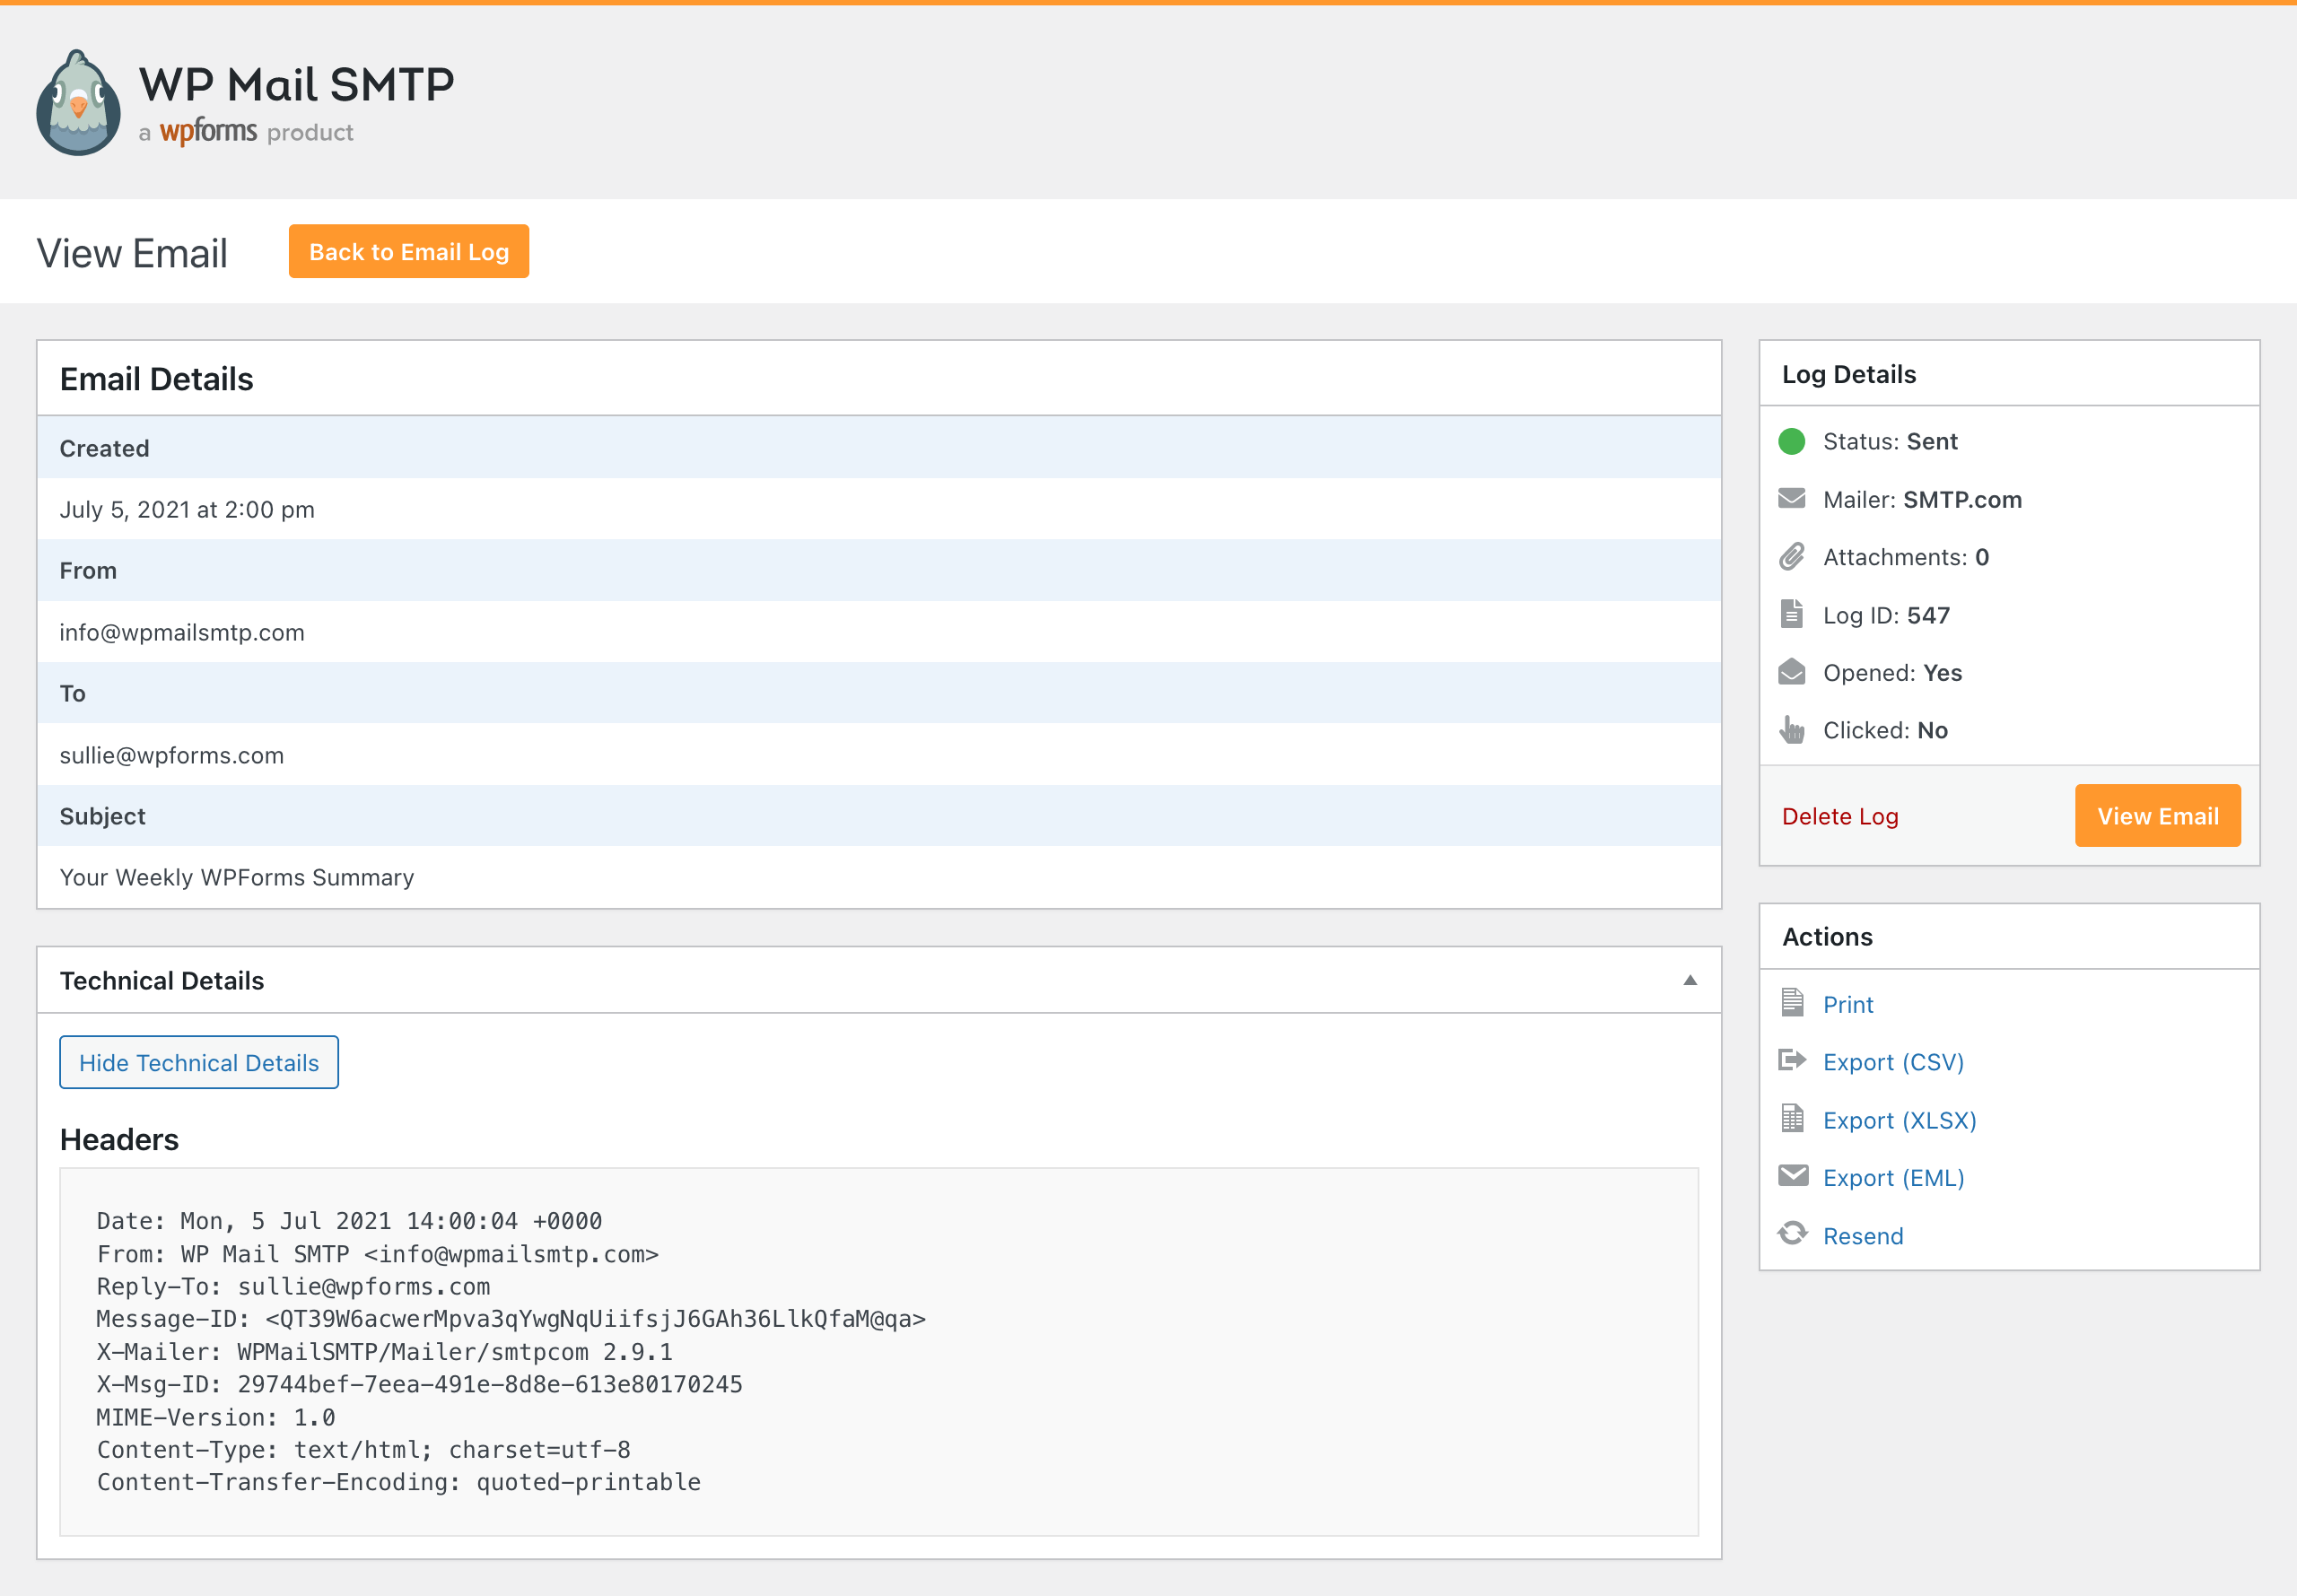The height and width of the screenshot is (1596, 2297).
Task: Click the Opened envelope icon
Action: pyautogui.click(x=1791, y=672)
